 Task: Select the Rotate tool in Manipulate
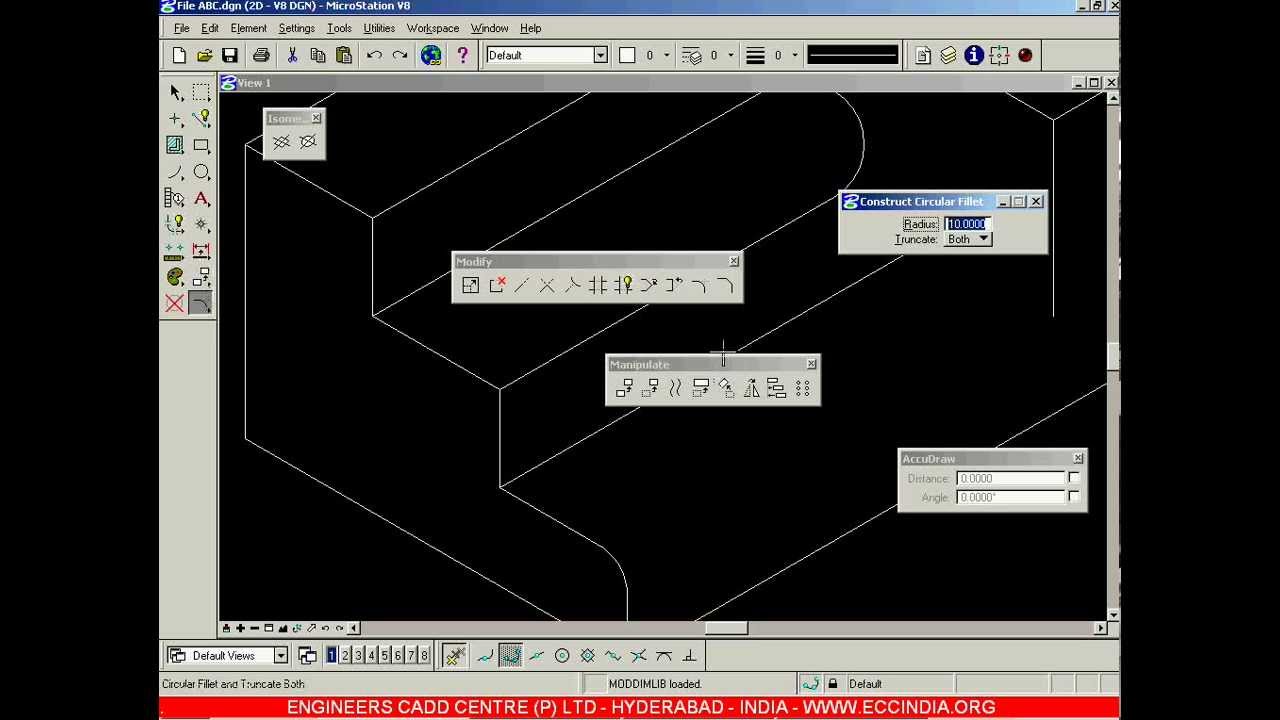(x=726, y=388)
